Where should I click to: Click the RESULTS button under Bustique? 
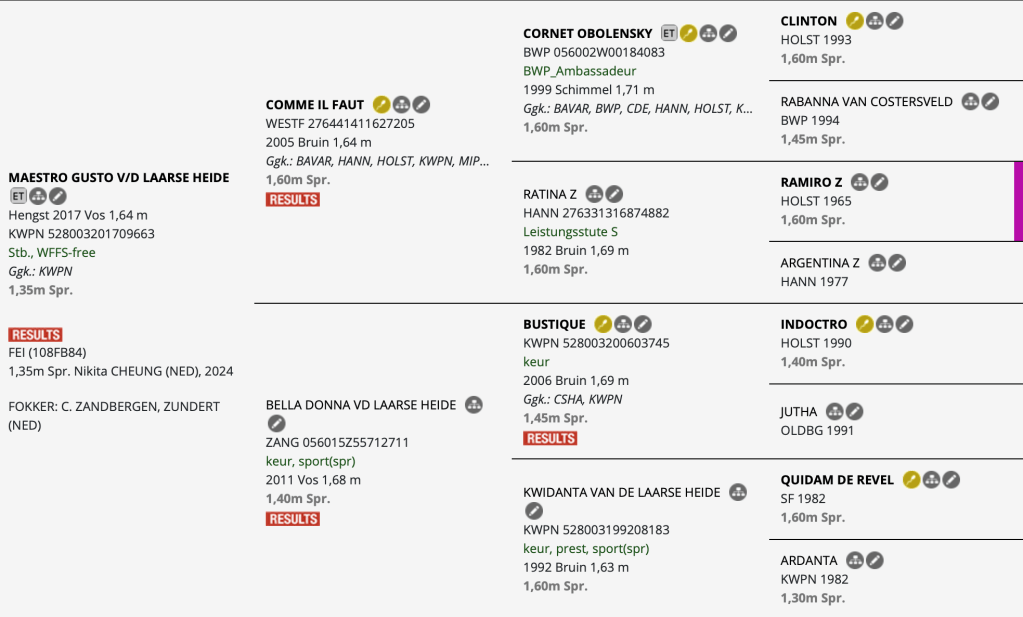(x=550, y=438)
